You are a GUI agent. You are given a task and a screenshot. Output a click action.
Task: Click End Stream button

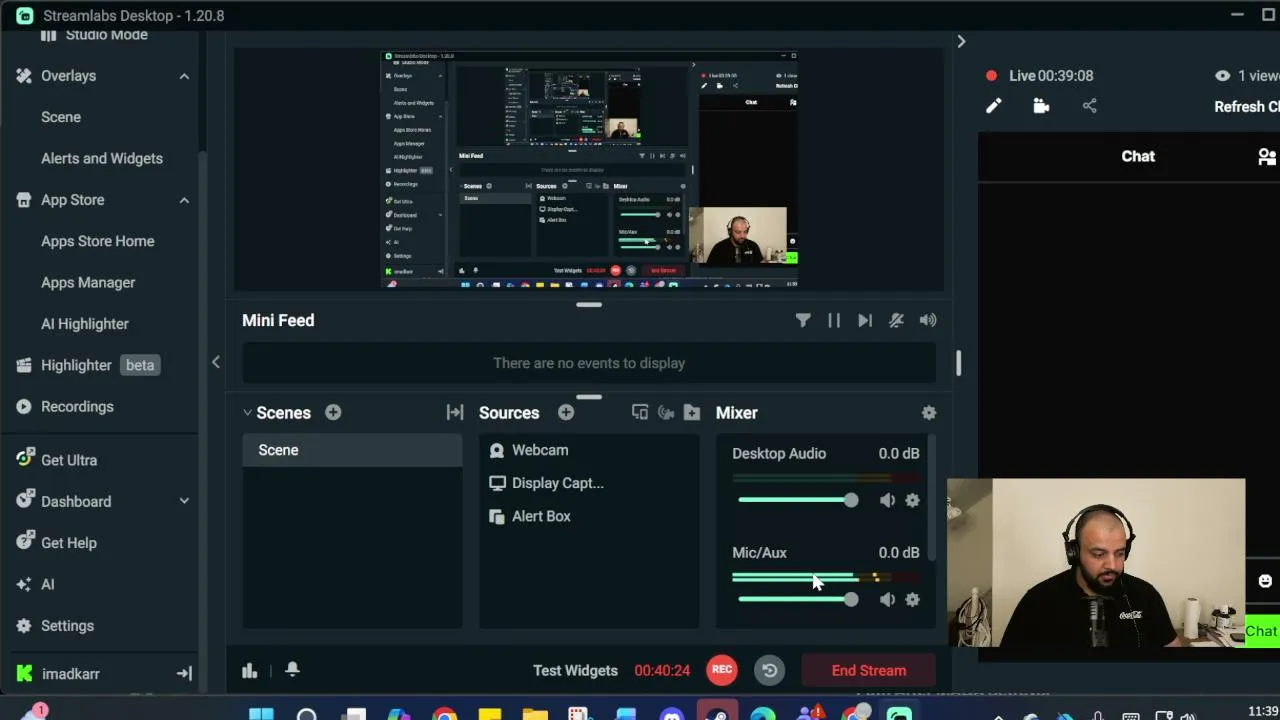point(869,670)
